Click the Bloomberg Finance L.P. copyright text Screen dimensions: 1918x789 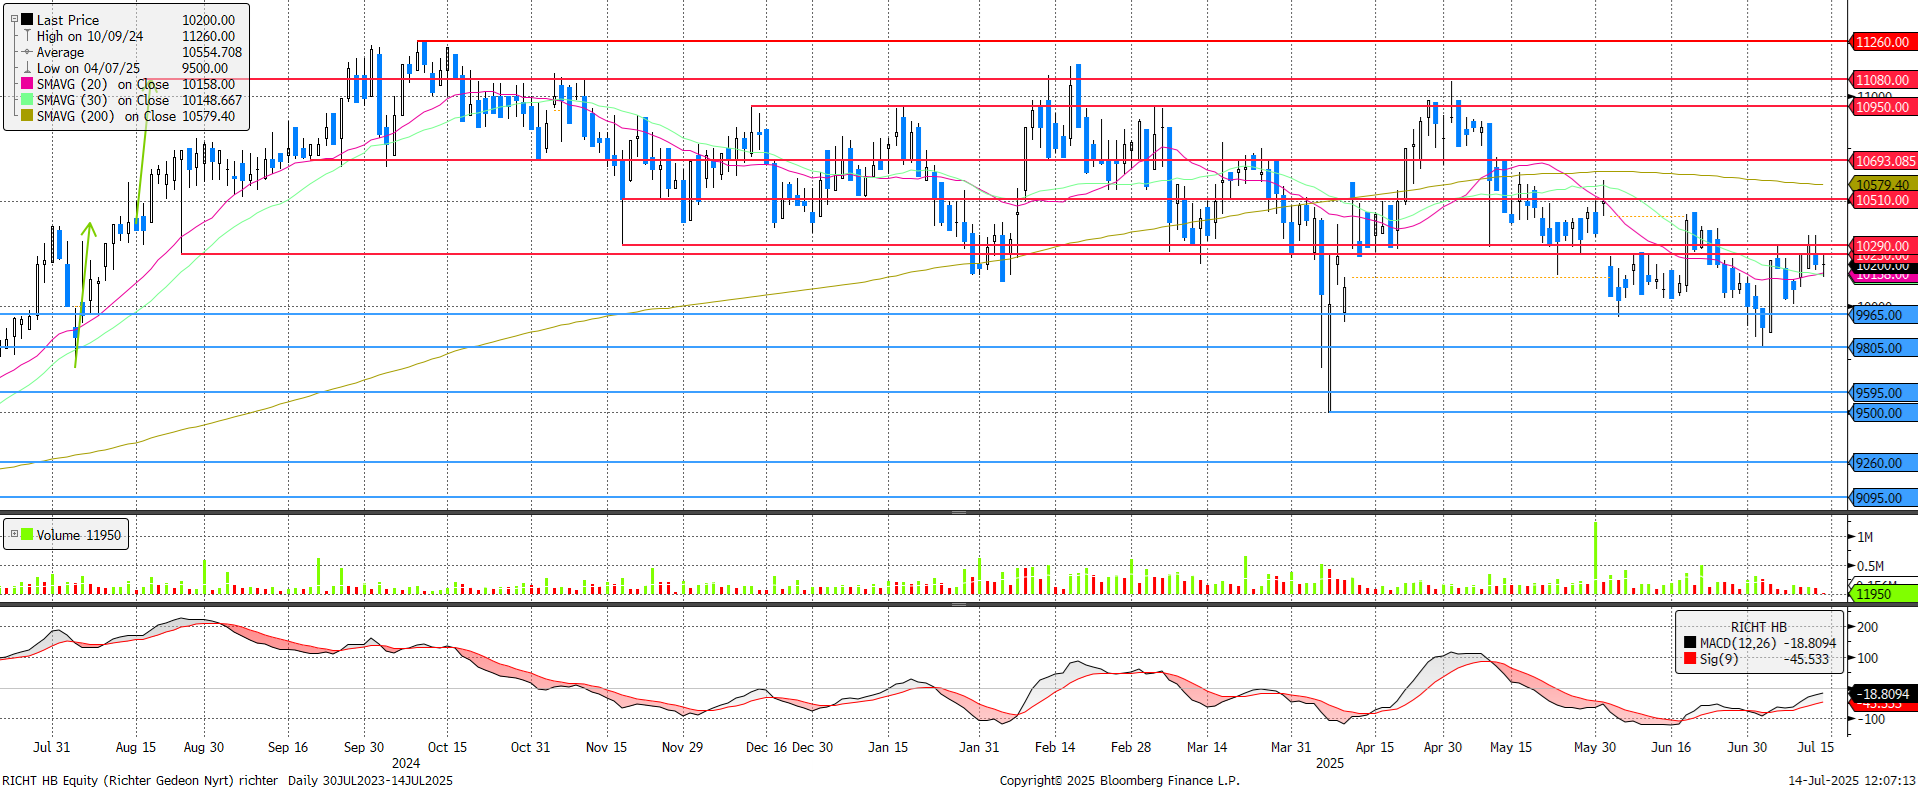1120,780
